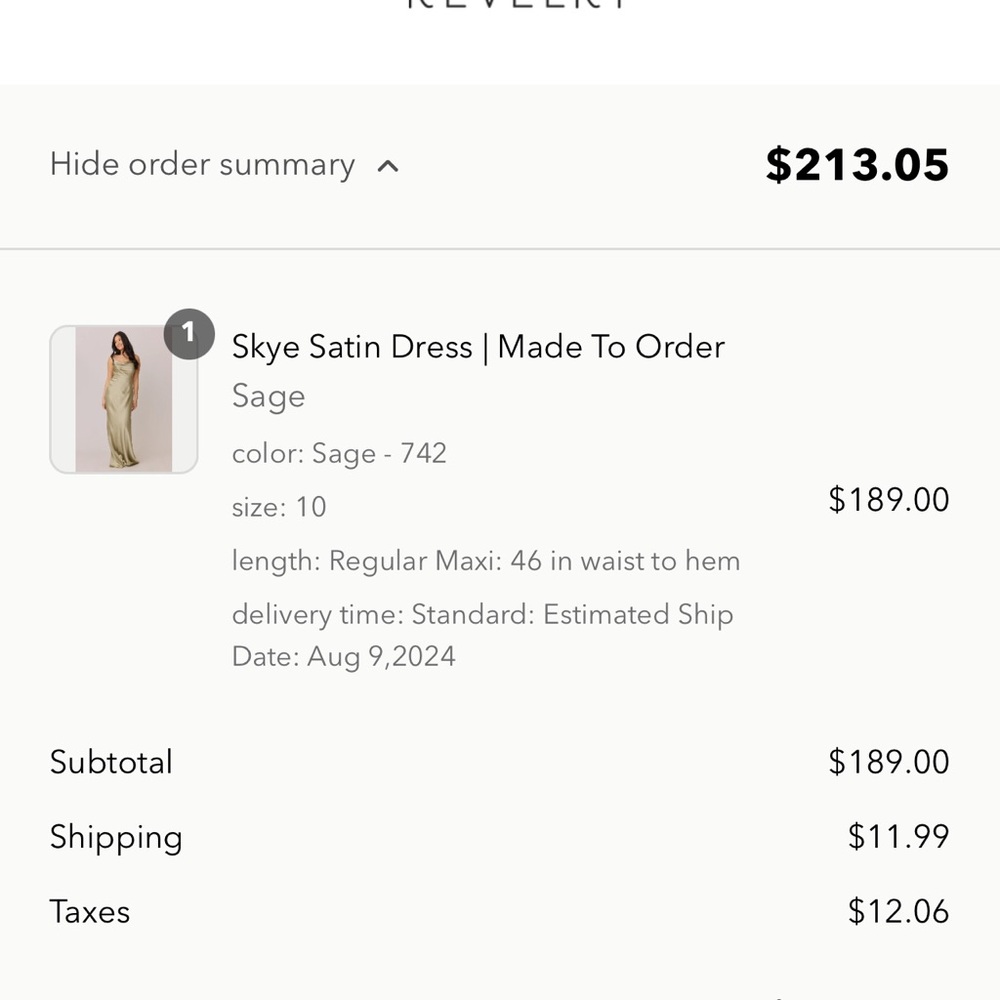The width and height of the screenshot is (1000, 1000).
Task: Click the order total $213.05
Action: click(857, 165)
